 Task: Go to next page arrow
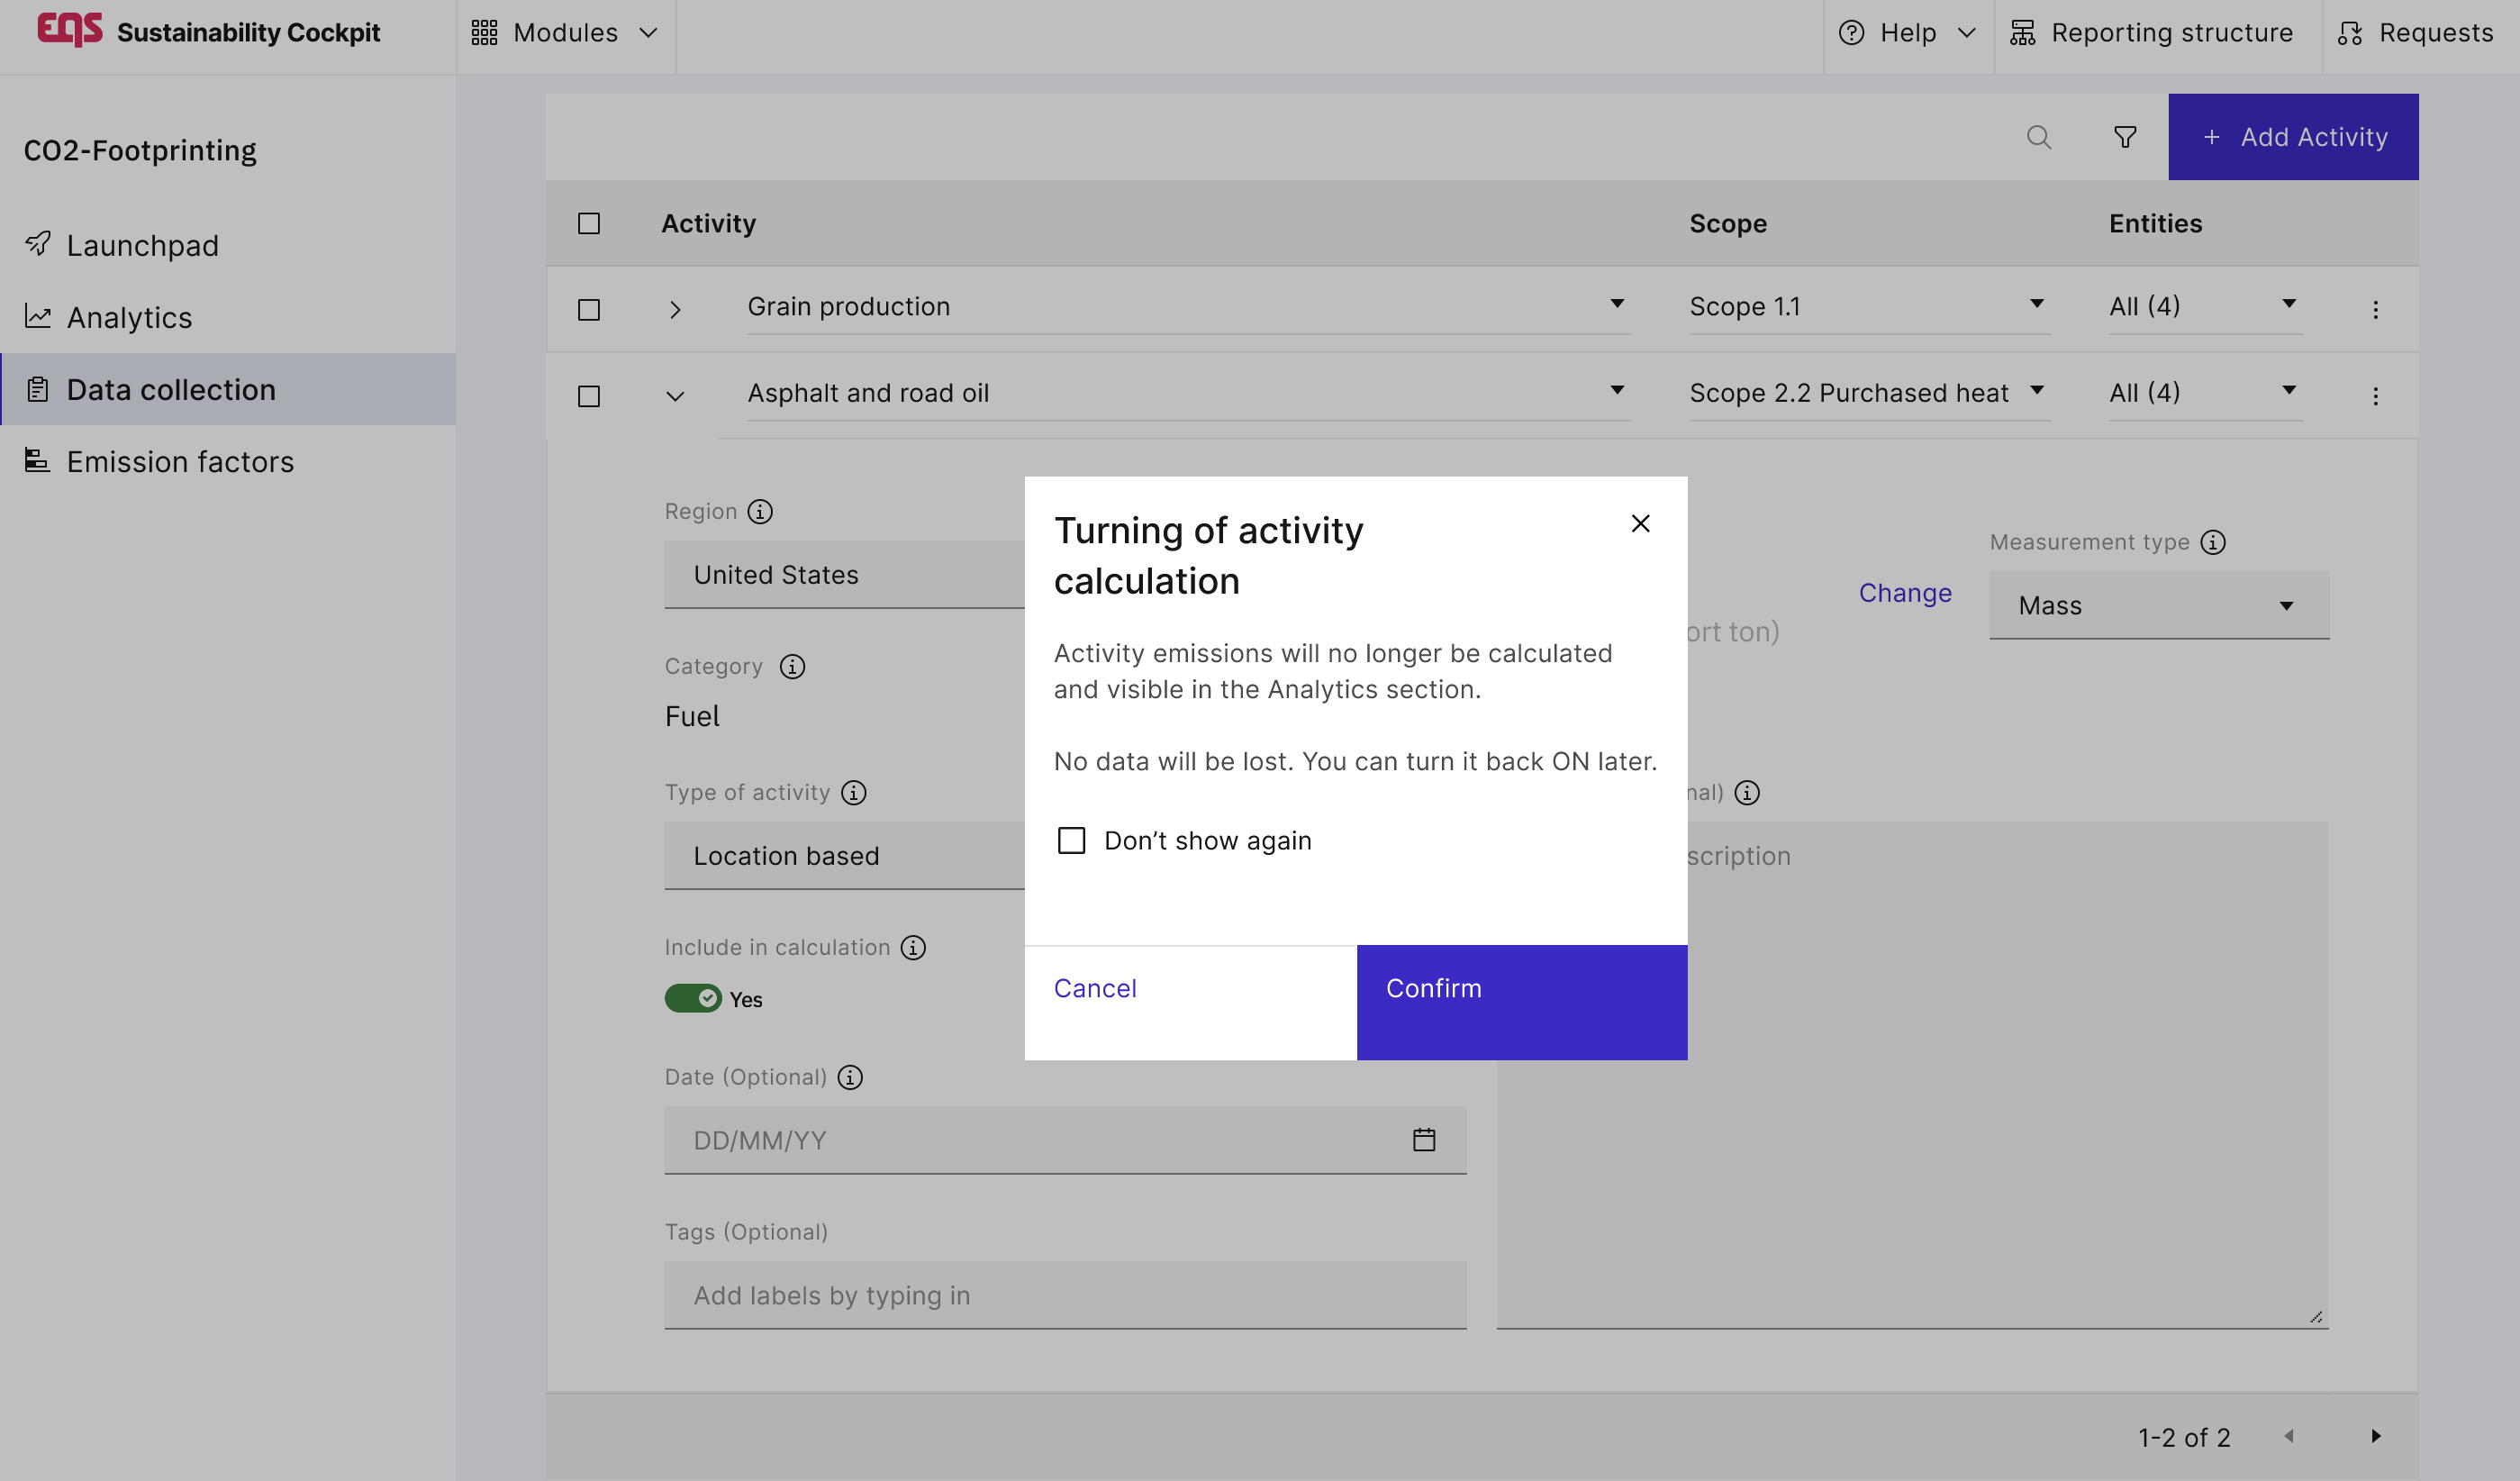pos(2375,1436)
